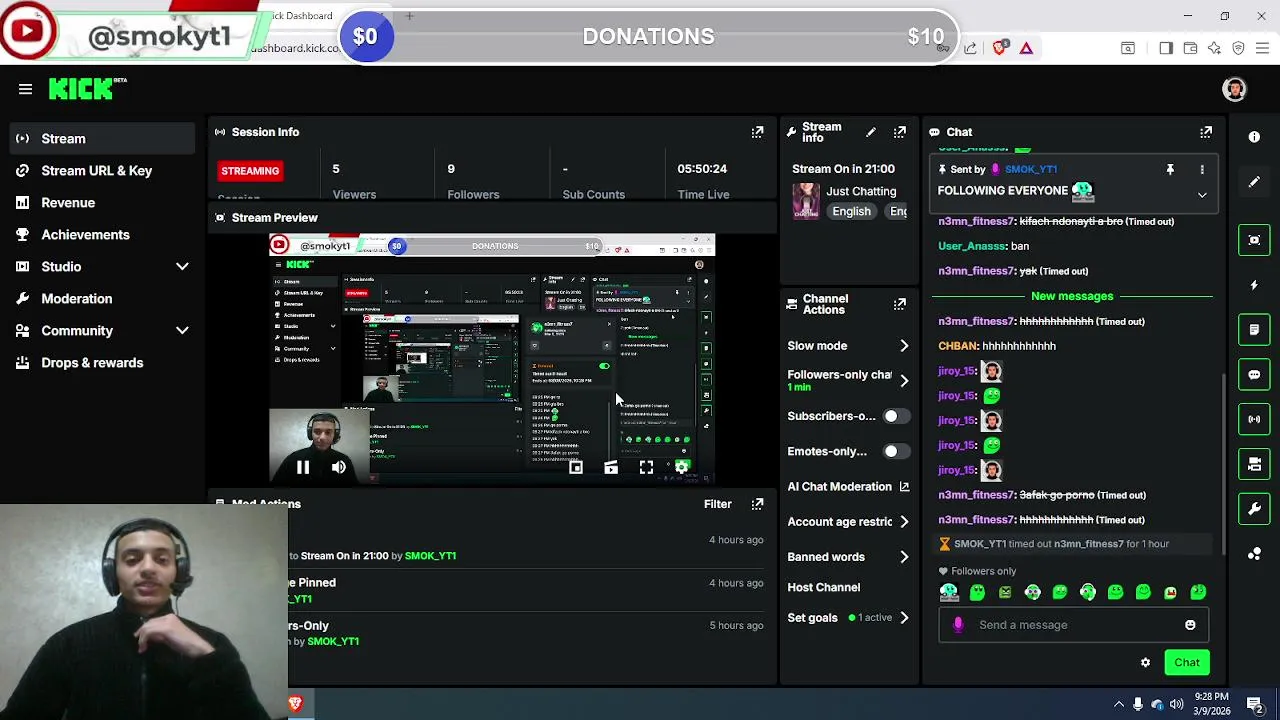
Task: Toggle Subscribers-only chat switch
Action: click(896, 416)
